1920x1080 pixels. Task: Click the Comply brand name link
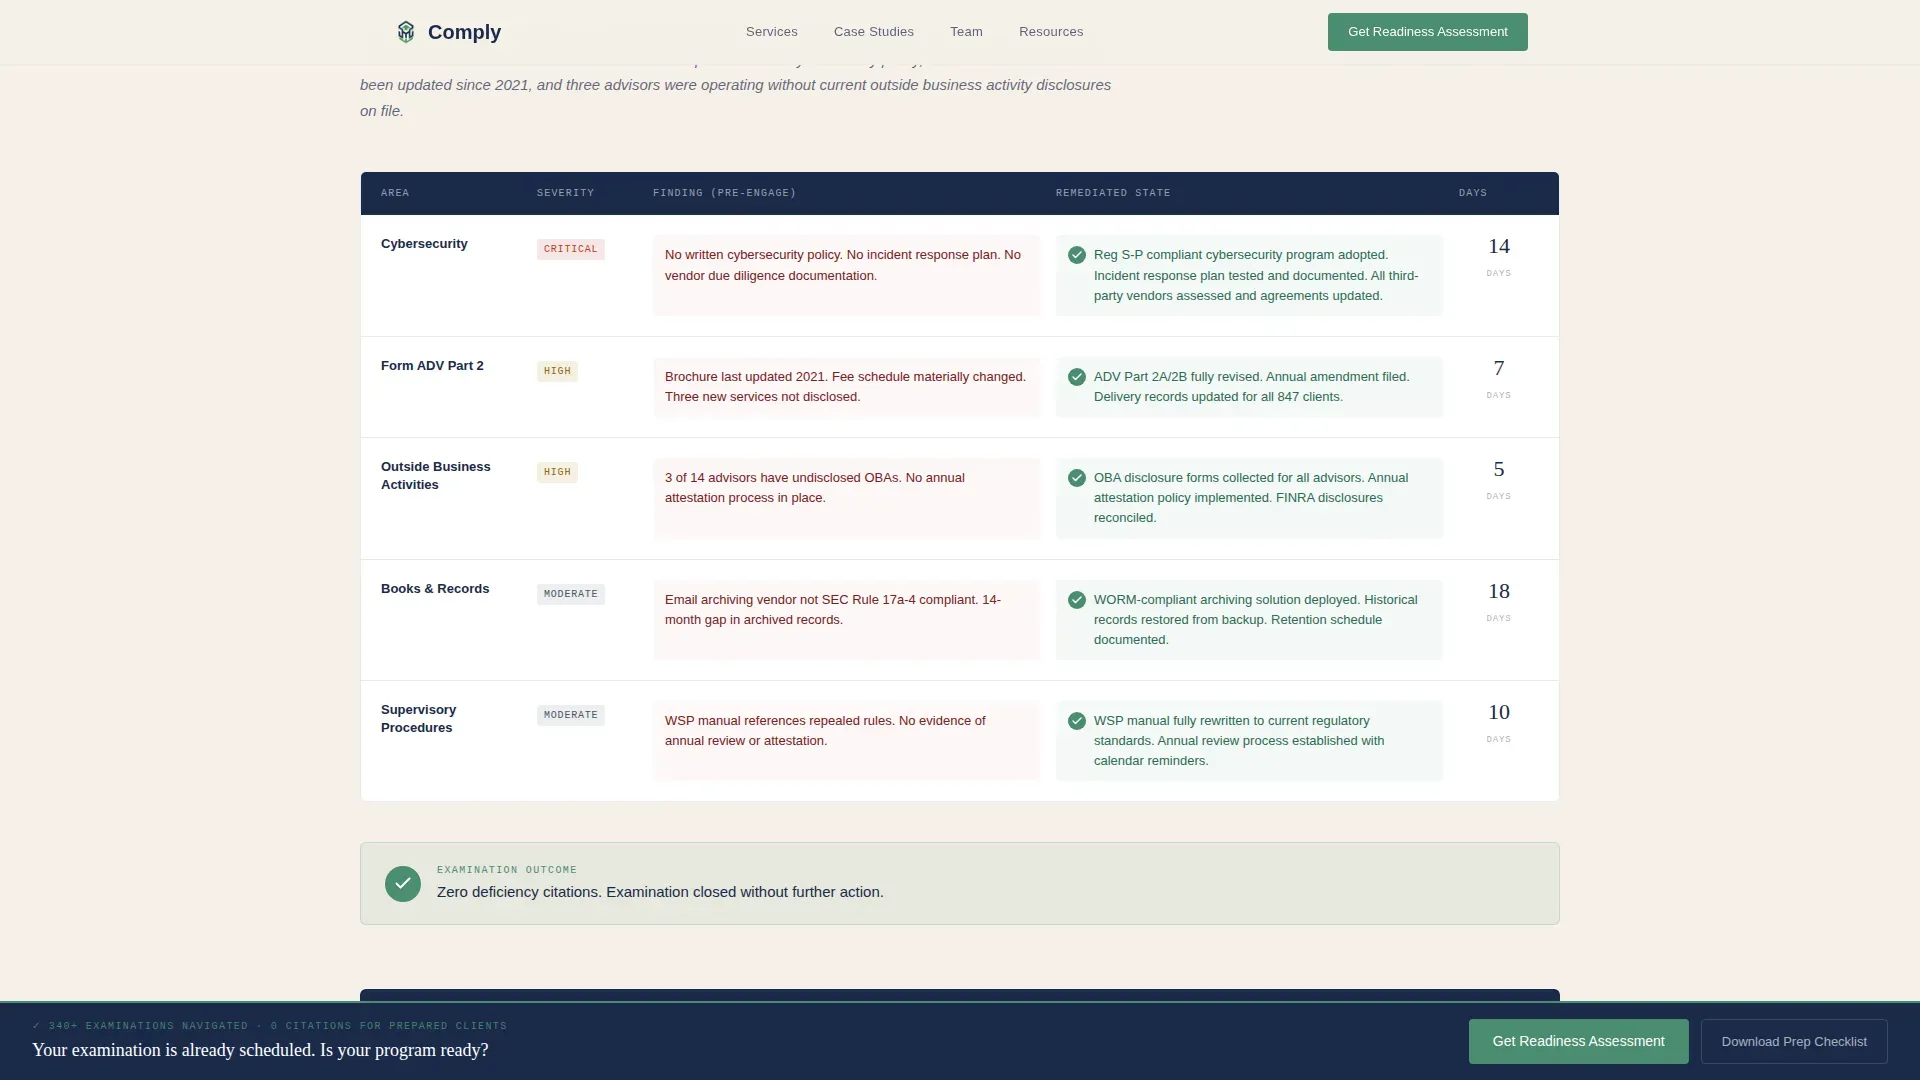464,32
